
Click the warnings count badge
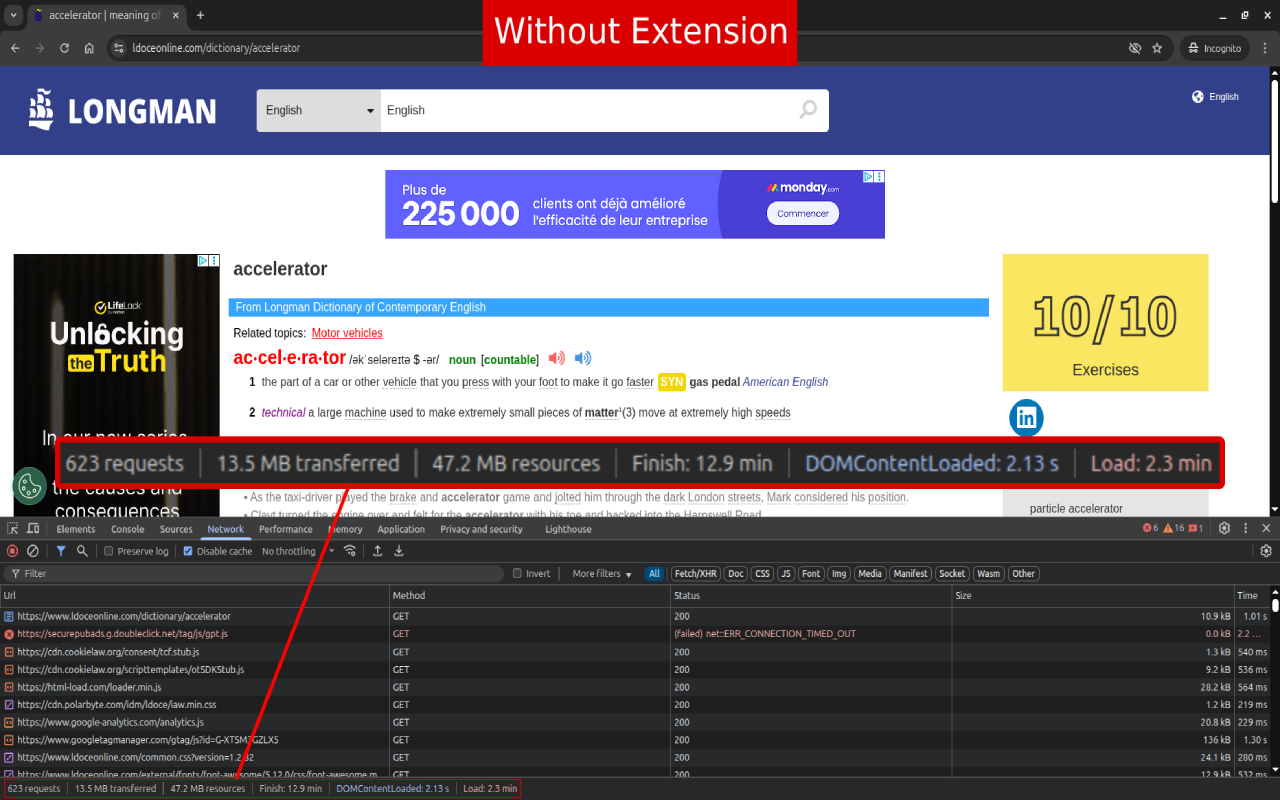(x=1173, y=529)
